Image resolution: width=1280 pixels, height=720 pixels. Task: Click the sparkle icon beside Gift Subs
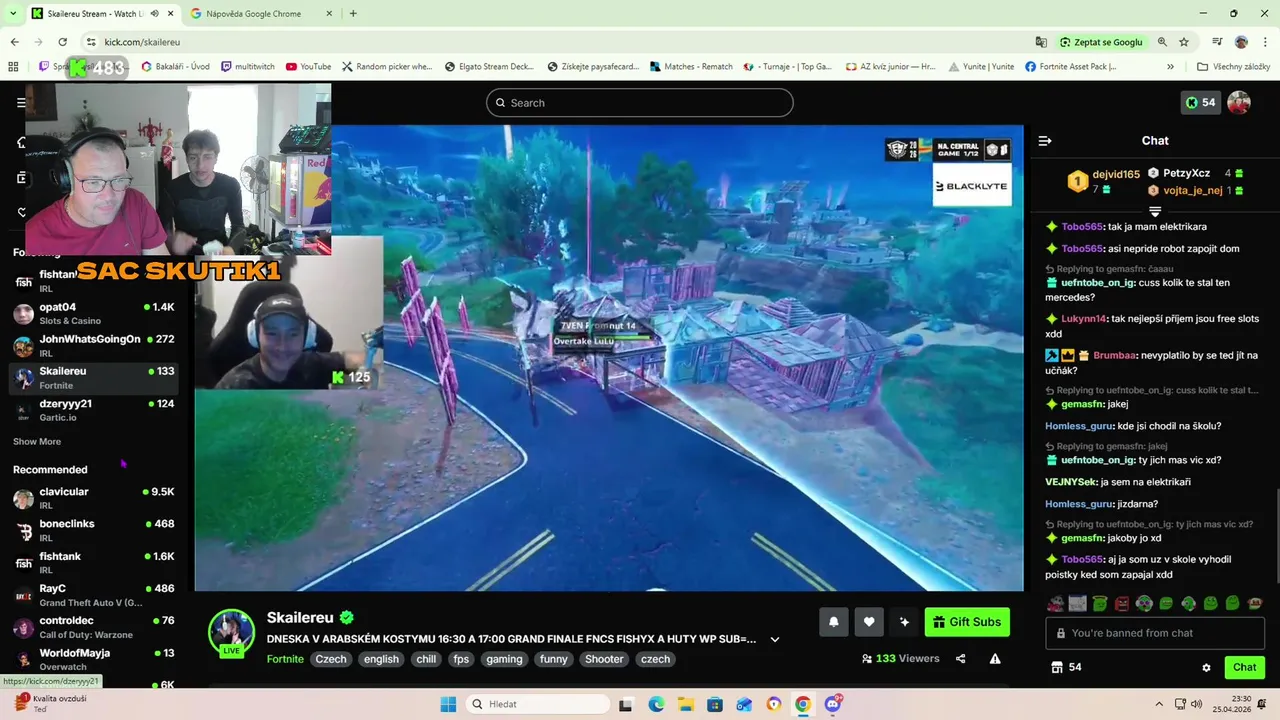(x=904, y=622)
